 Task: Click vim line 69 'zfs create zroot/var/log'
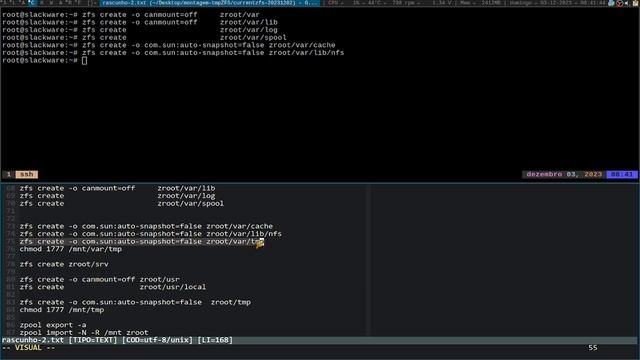tap(117, 196)
